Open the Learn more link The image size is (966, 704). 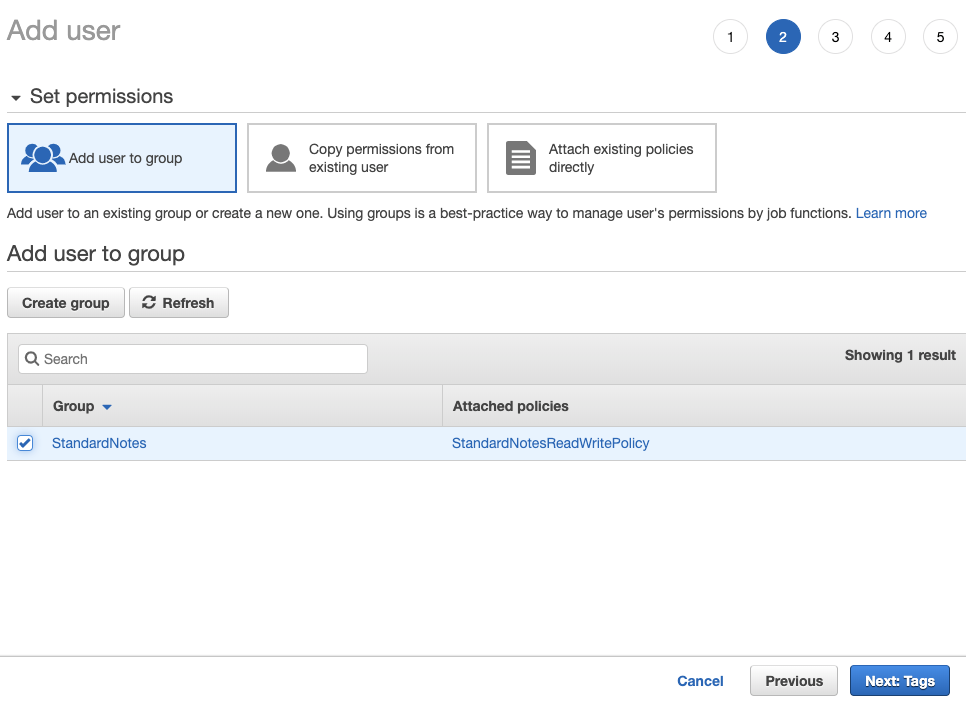[x=891, y=213]
